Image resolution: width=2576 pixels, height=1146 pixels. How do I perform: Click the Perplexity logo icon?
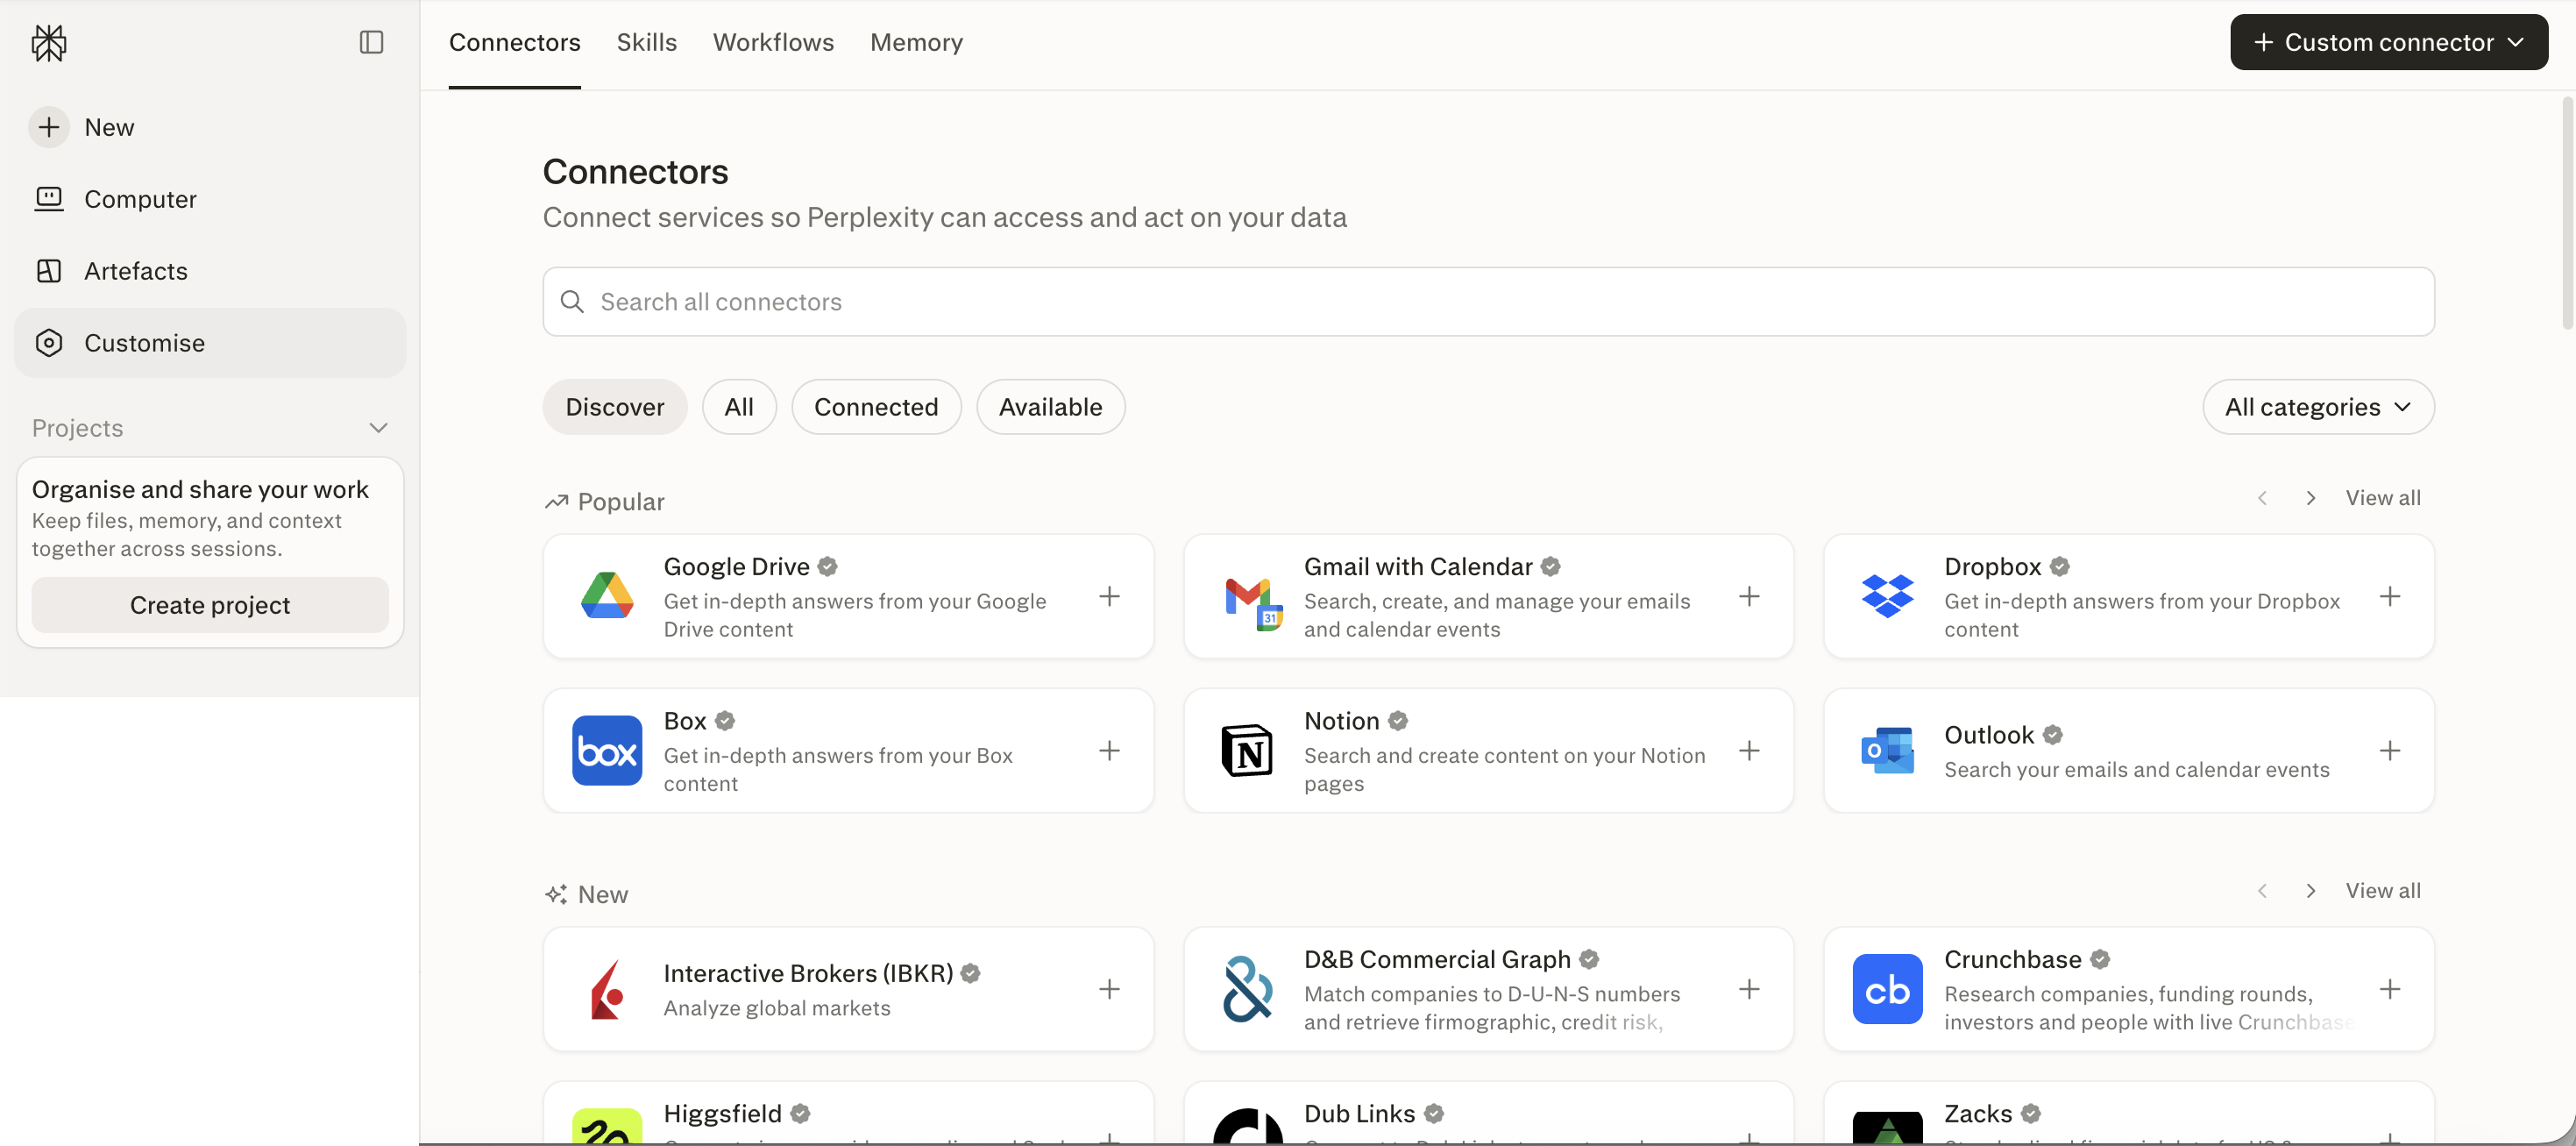click(49, 42)
